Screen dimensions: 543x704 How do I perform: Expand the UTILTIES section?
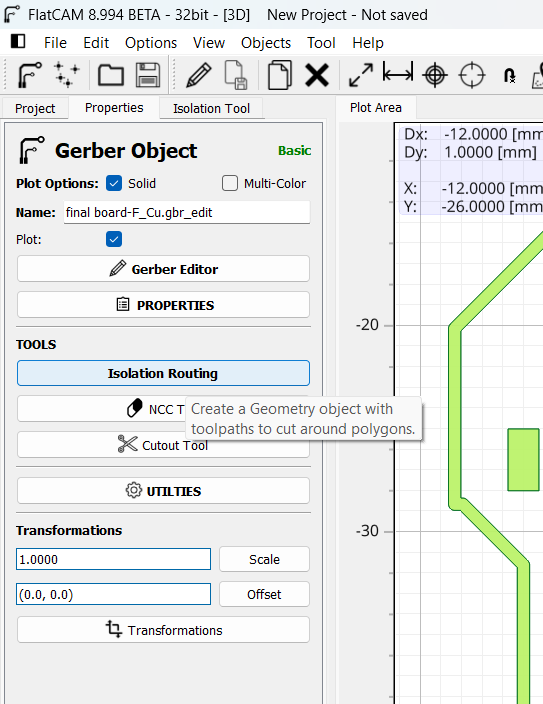(x=163, y=491)
